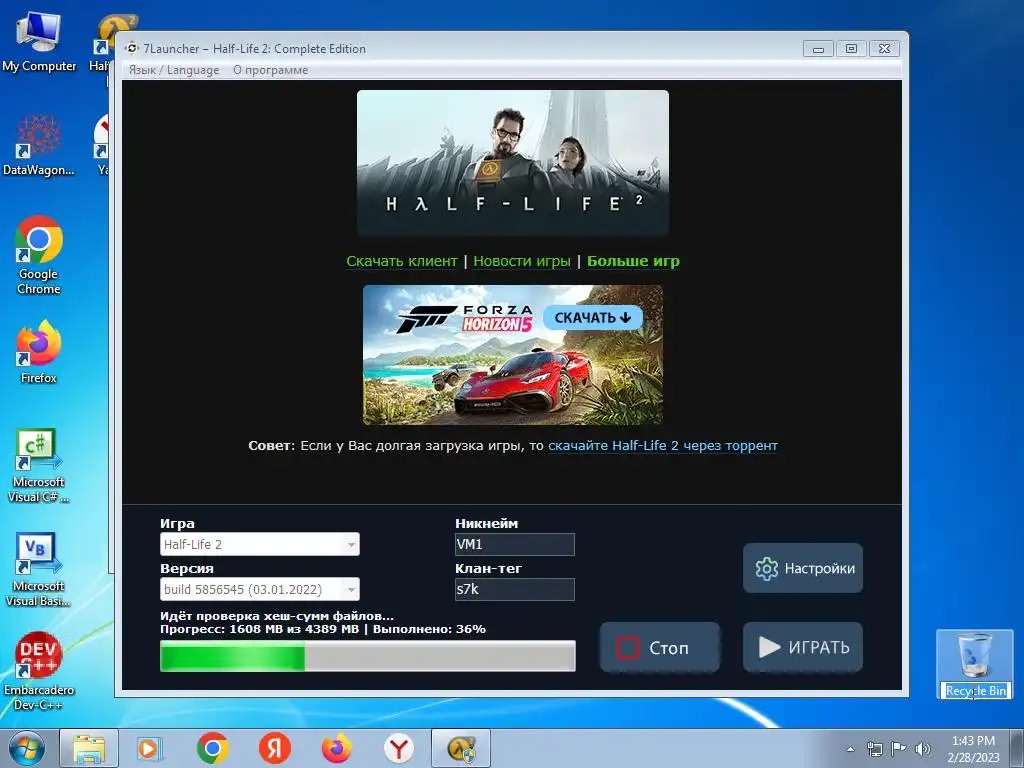The image size is (1024, 768).
Task: Launch Yandex Browser Y taskbar icon
Action: click(398, 748)
